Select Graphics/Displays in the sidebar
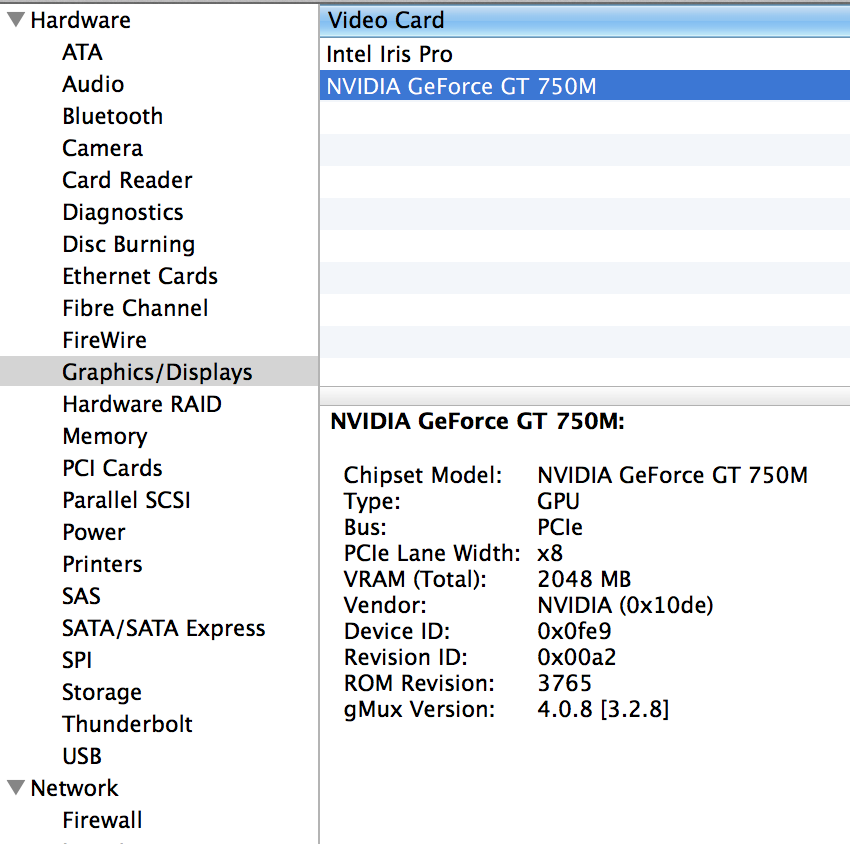The image size is (850, 844). (x=157, y=372)
